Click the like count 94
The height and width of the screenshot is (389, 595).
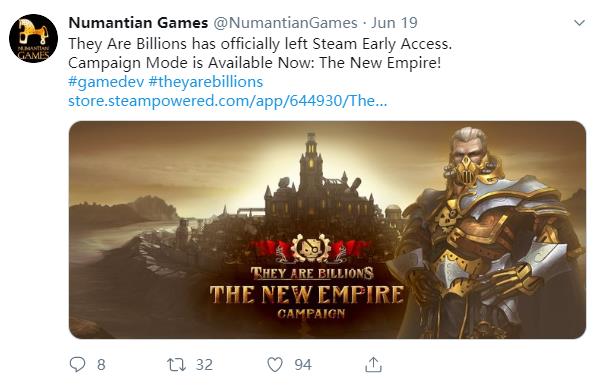[x=303, y=365]
